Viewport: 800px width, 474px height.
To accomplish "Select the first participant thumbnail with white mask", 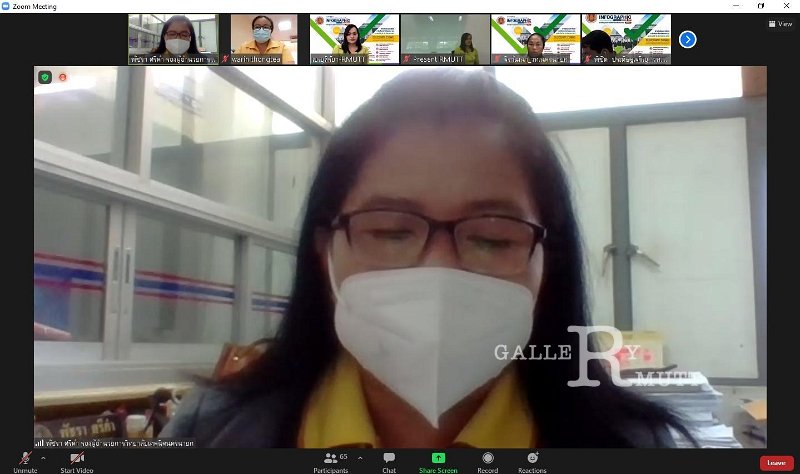I will pyautogui.click(x=173, y=39).
